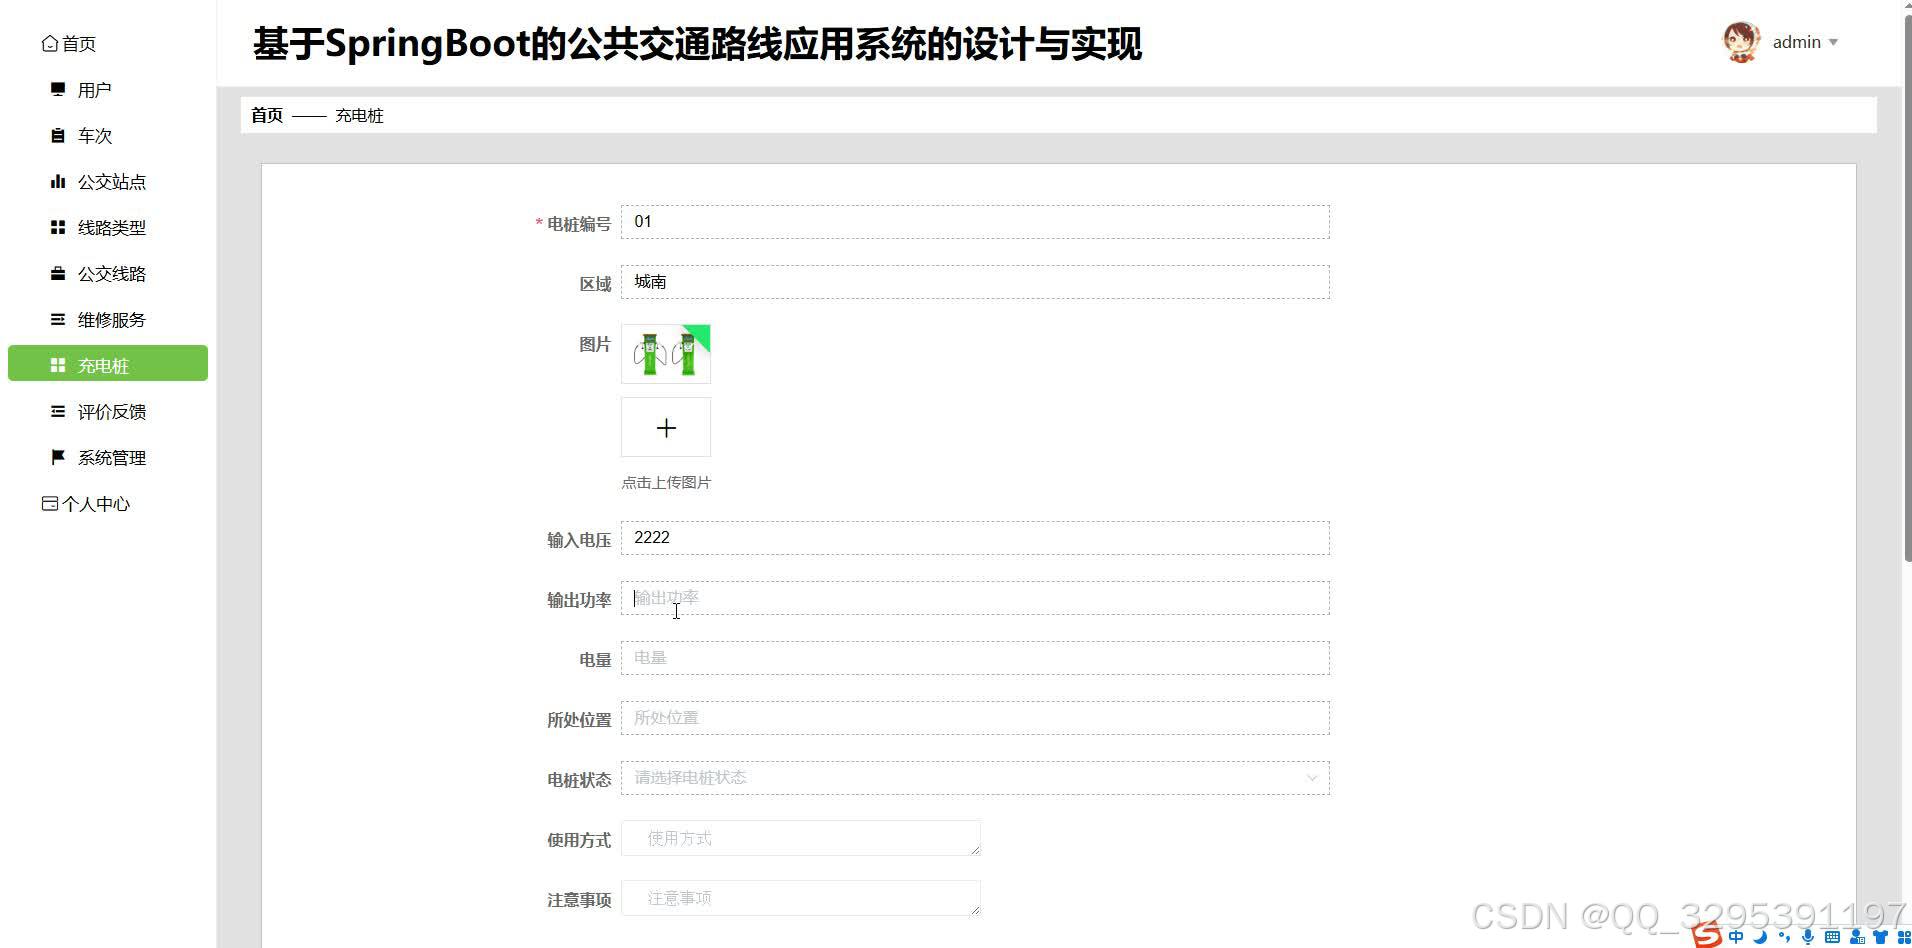Click the 公交站点 bar-chart icon
This screenshot has width=1912, height=948.
[x=57, y=181]
